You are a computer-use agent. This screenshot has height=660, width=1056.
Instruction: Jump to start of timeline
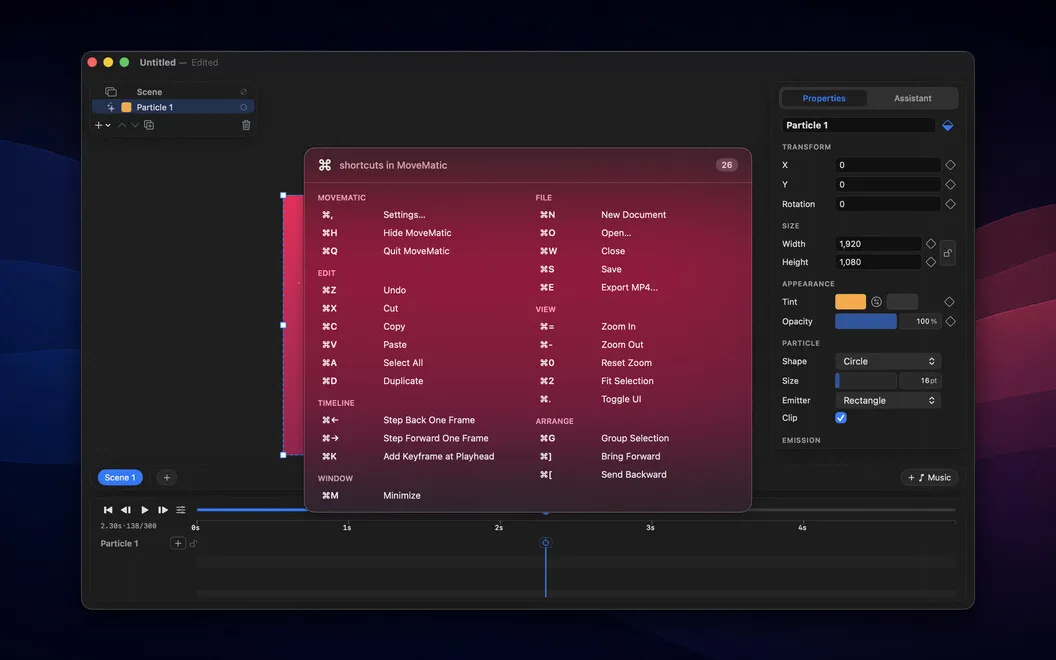click(108, 510)
